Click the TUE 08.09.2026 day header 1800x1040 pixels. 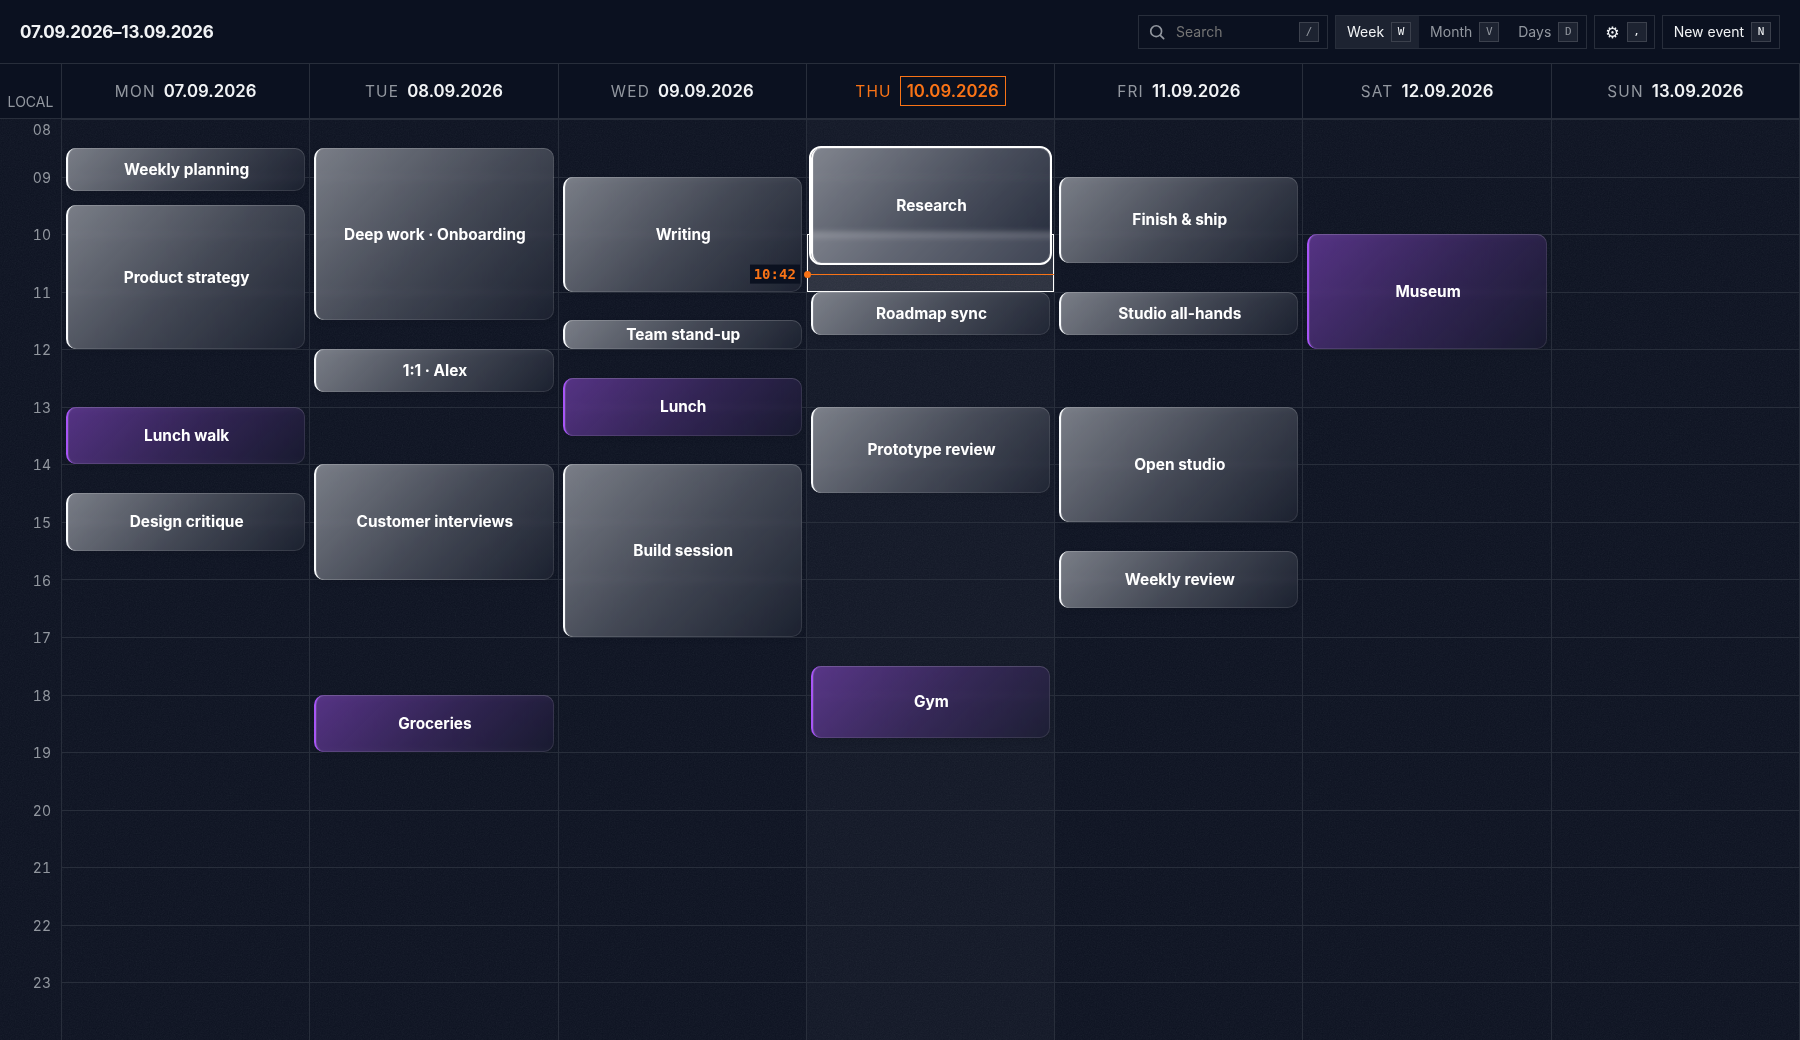click(x=434, y=91)
